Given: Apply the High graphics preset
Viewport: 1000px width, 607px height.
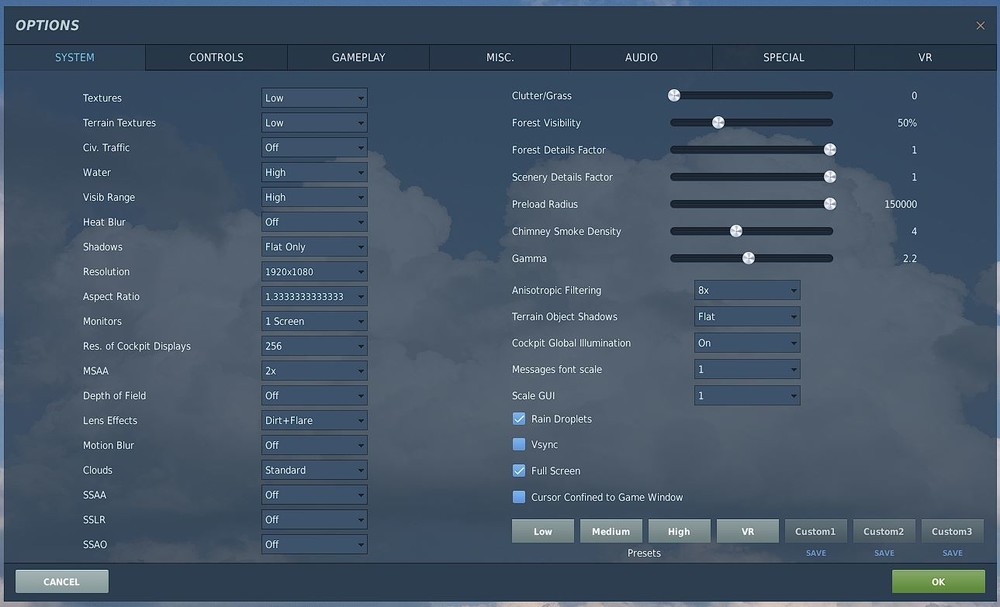Looking at the screenshot, I should pyautogui.click(x=679, y=531).
